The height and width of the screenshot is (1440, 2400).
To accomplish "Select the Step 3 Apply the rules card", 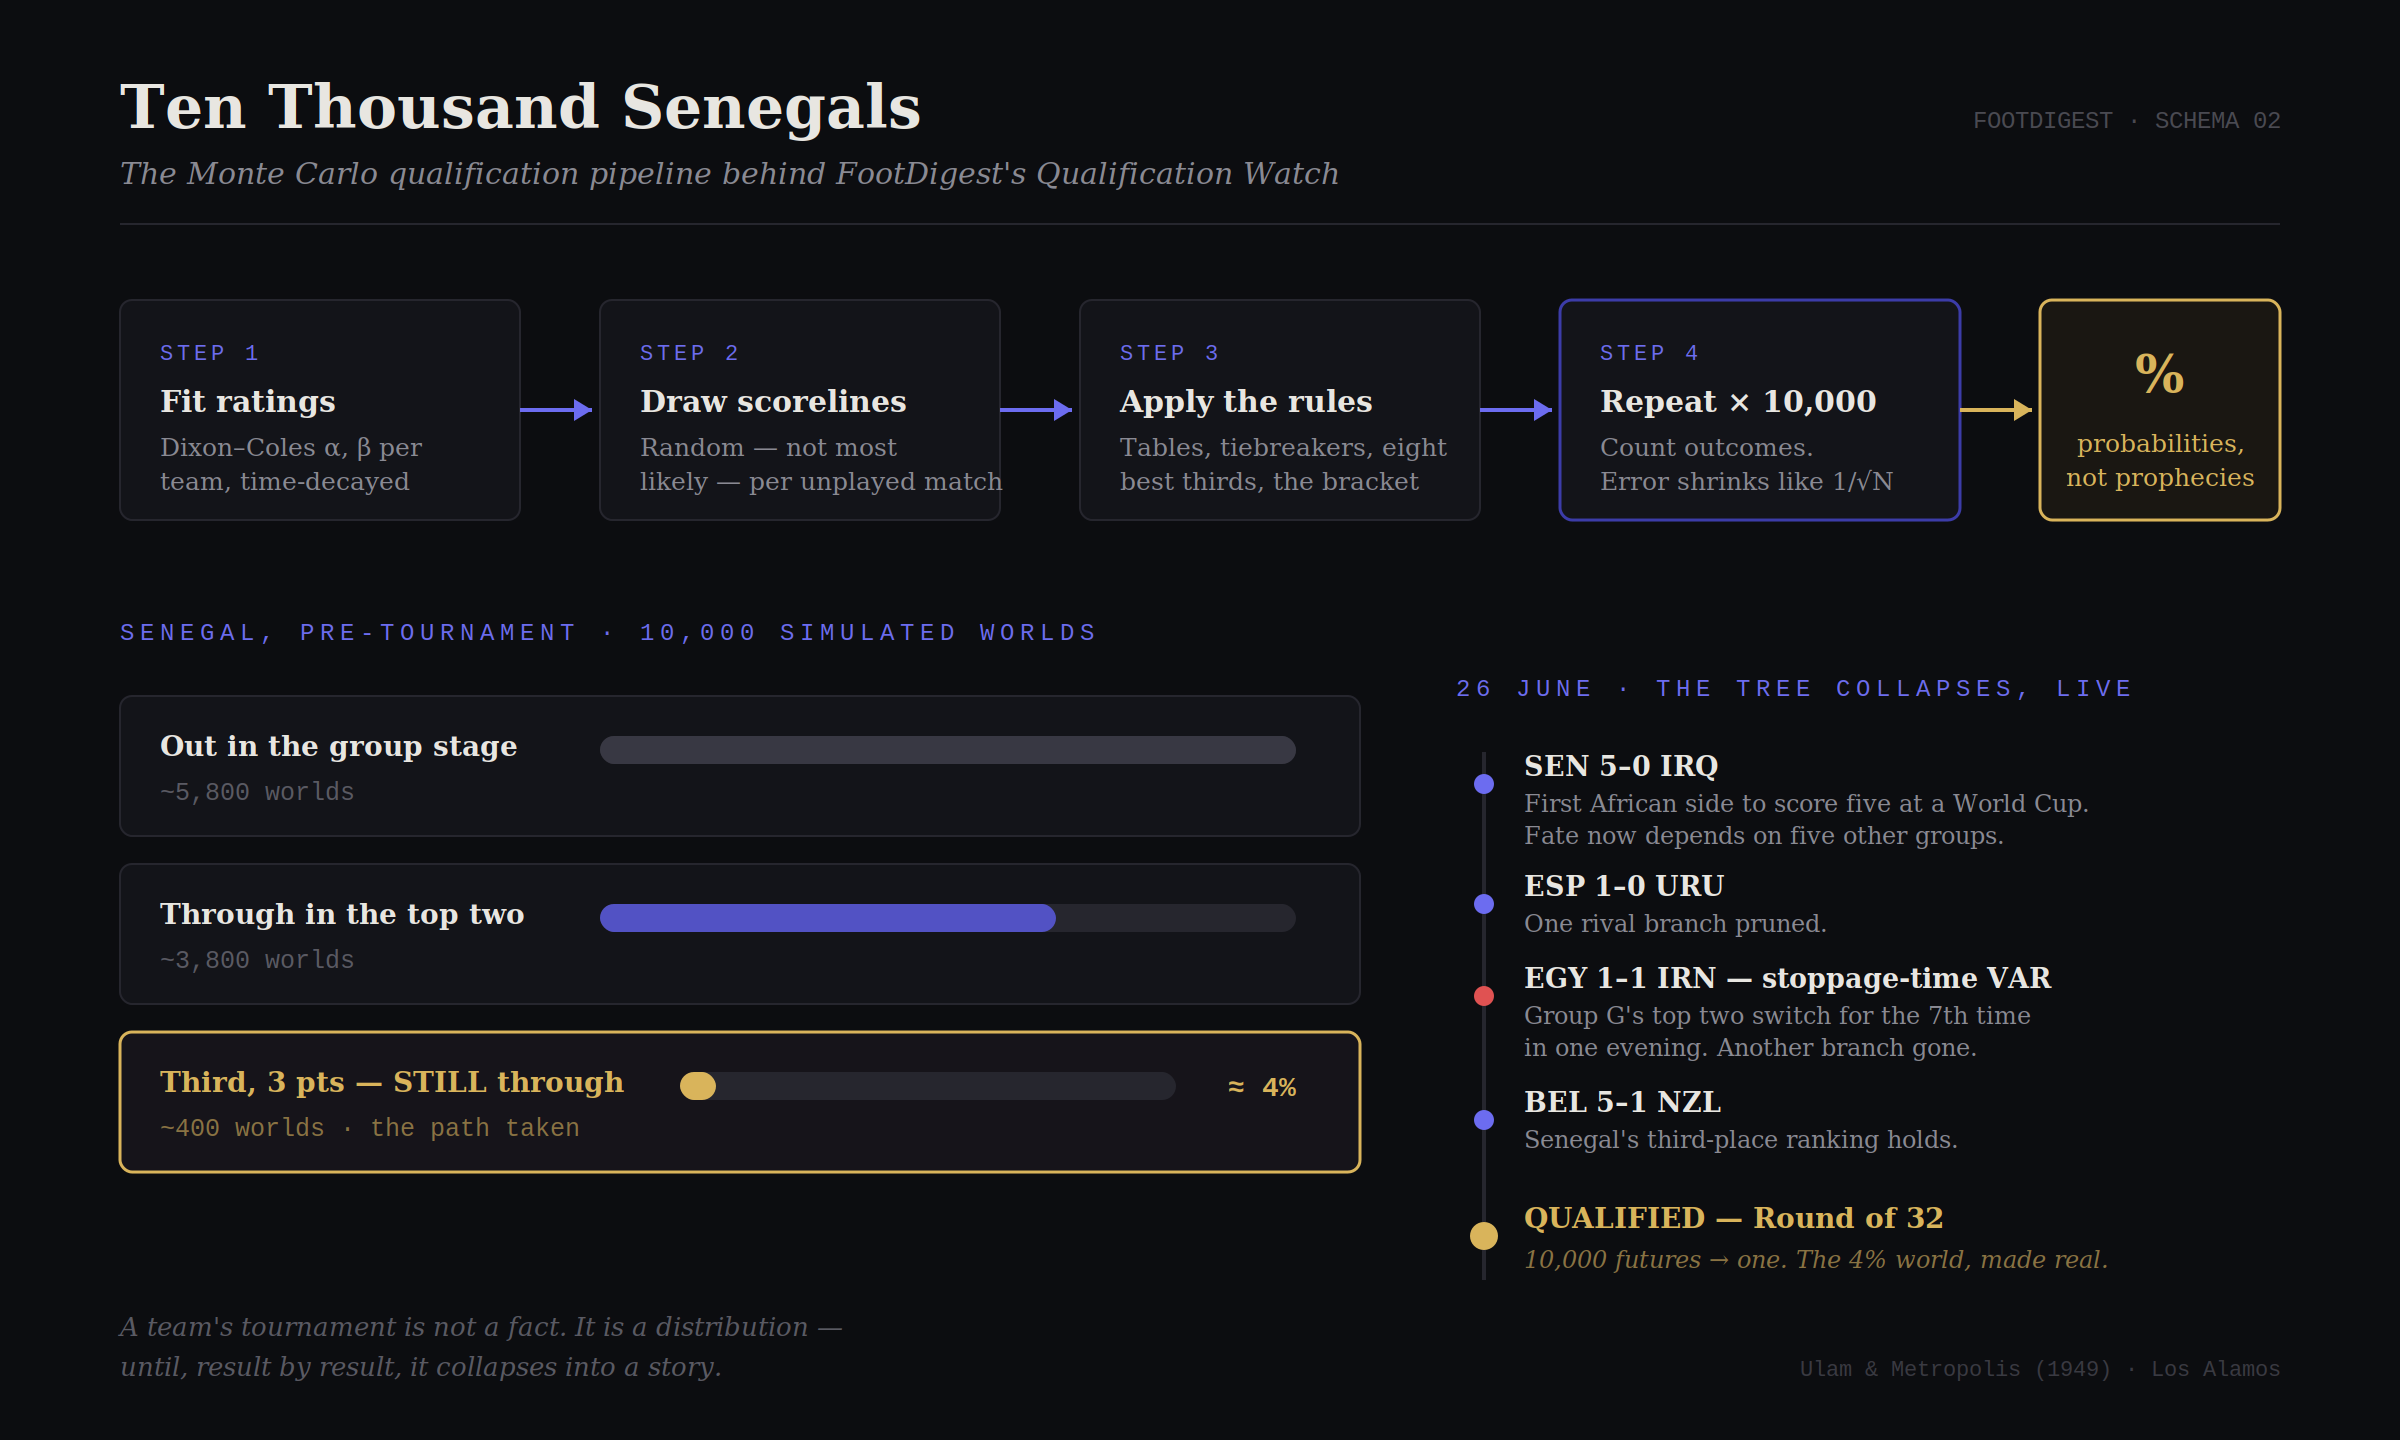I will [1280, 410].
